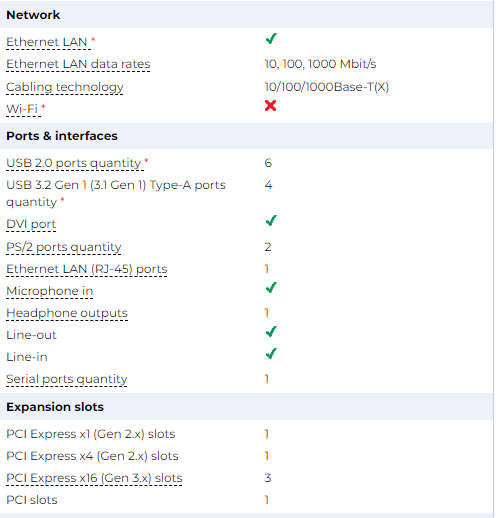Click the red X icon for Wi-Fi
Viewport: 504px width, 518px height.
(270, 106)
